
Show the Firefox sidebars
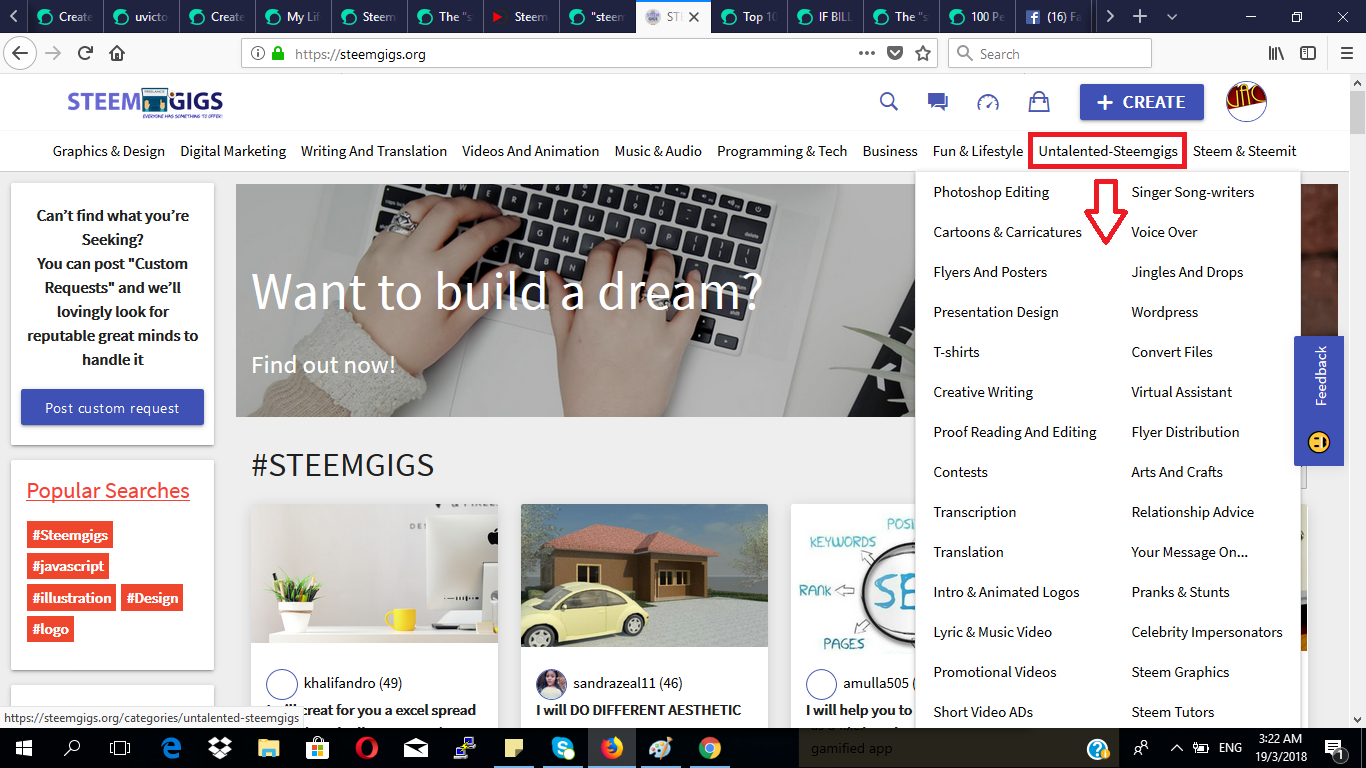tap(1308, 53)
